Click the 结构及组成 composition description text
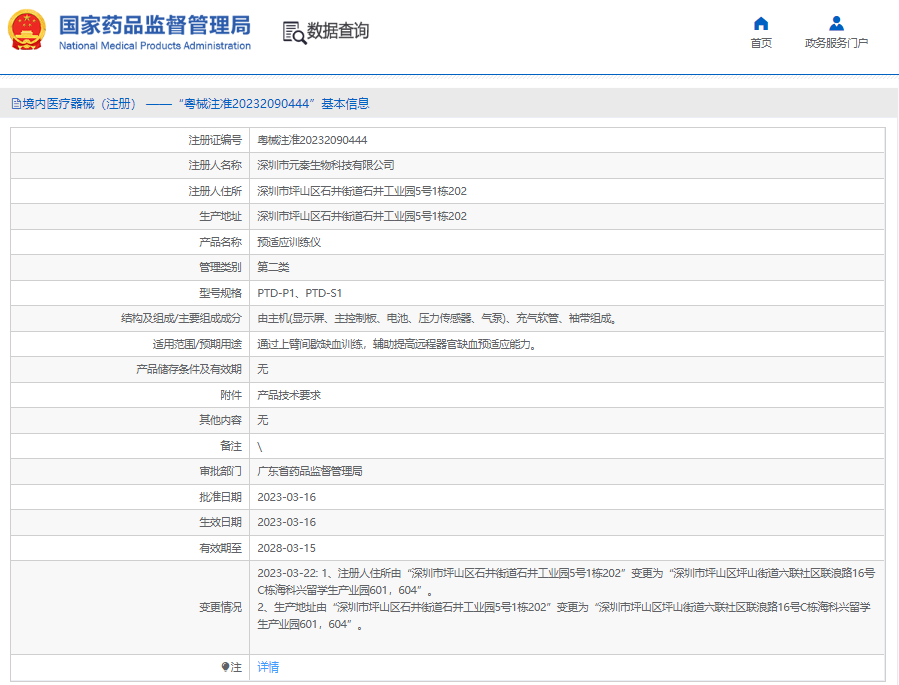 [437, 318]
